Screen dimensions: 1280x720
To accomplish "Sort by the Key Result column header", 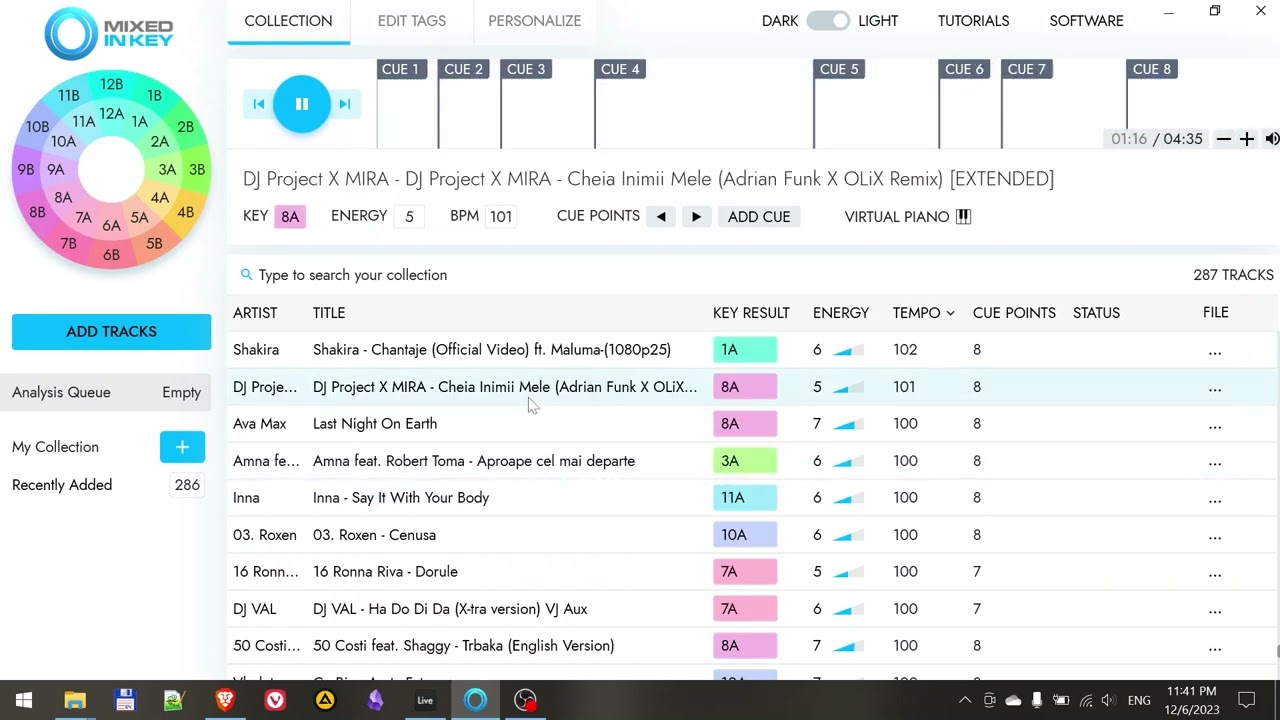I will [x=751, y=313].
